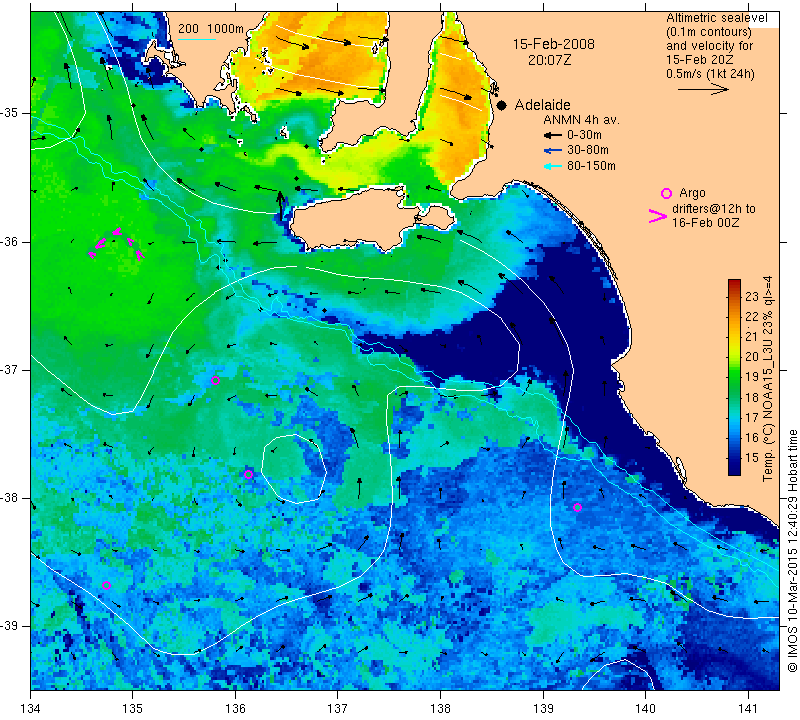Click the '80-150m' depth label

coord(591,166)
